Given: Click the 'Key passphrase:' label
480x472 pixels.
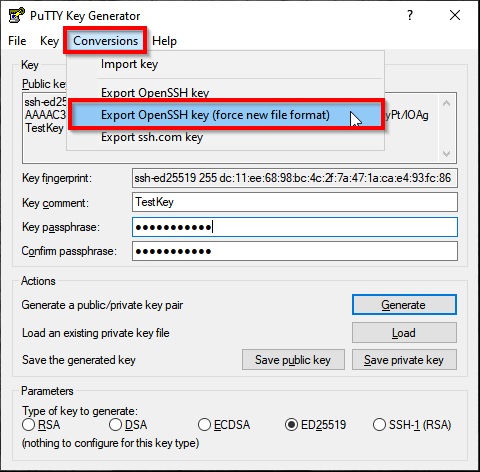Looking at the screenshot, I should click(61, 227).
